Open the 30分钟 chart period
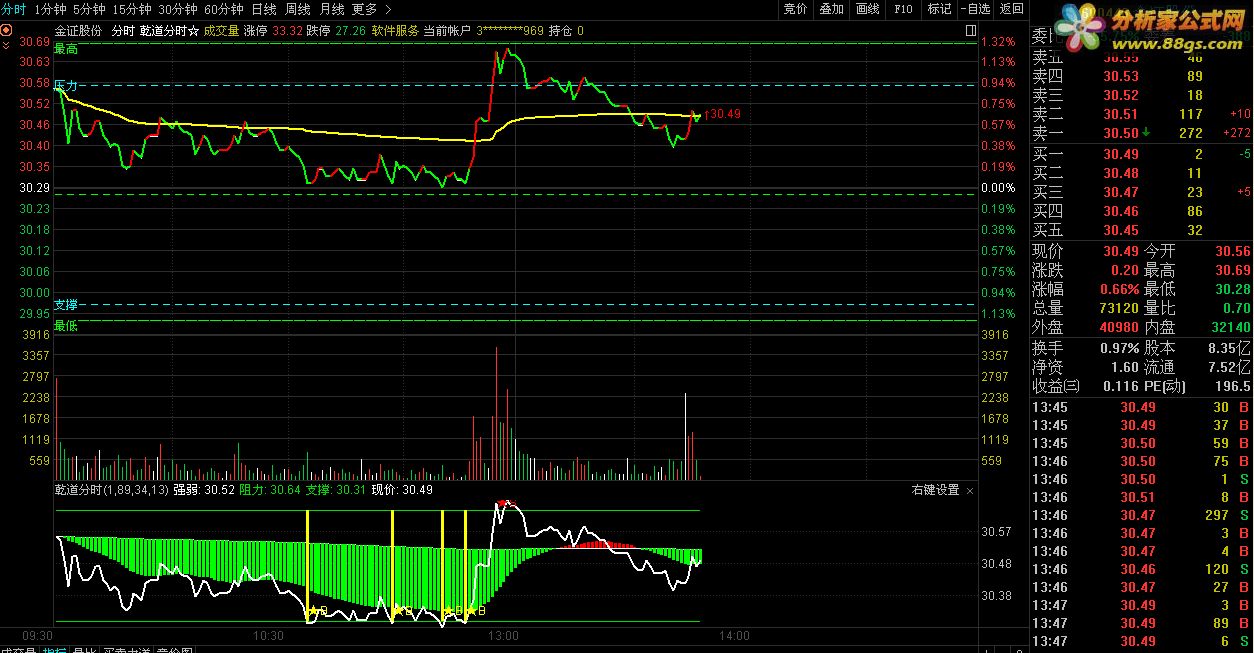1254x653 pixels. click(178, 9)
